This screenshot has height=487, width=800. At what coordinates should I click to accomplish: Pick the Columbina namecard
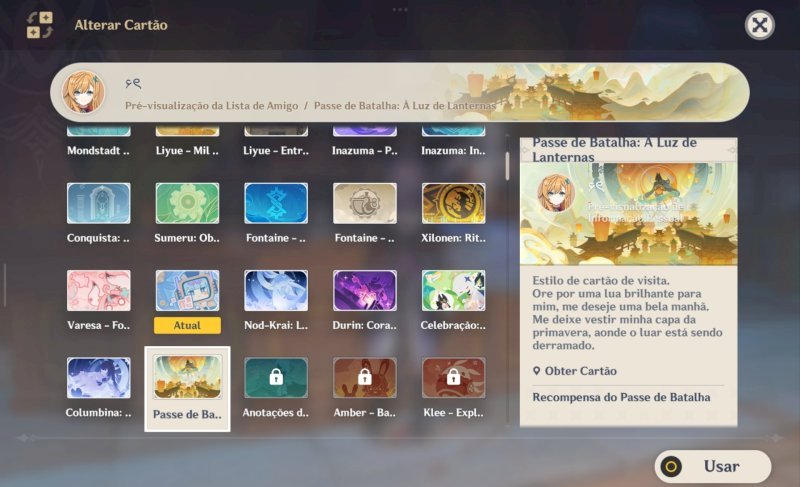tap(98, 377)
